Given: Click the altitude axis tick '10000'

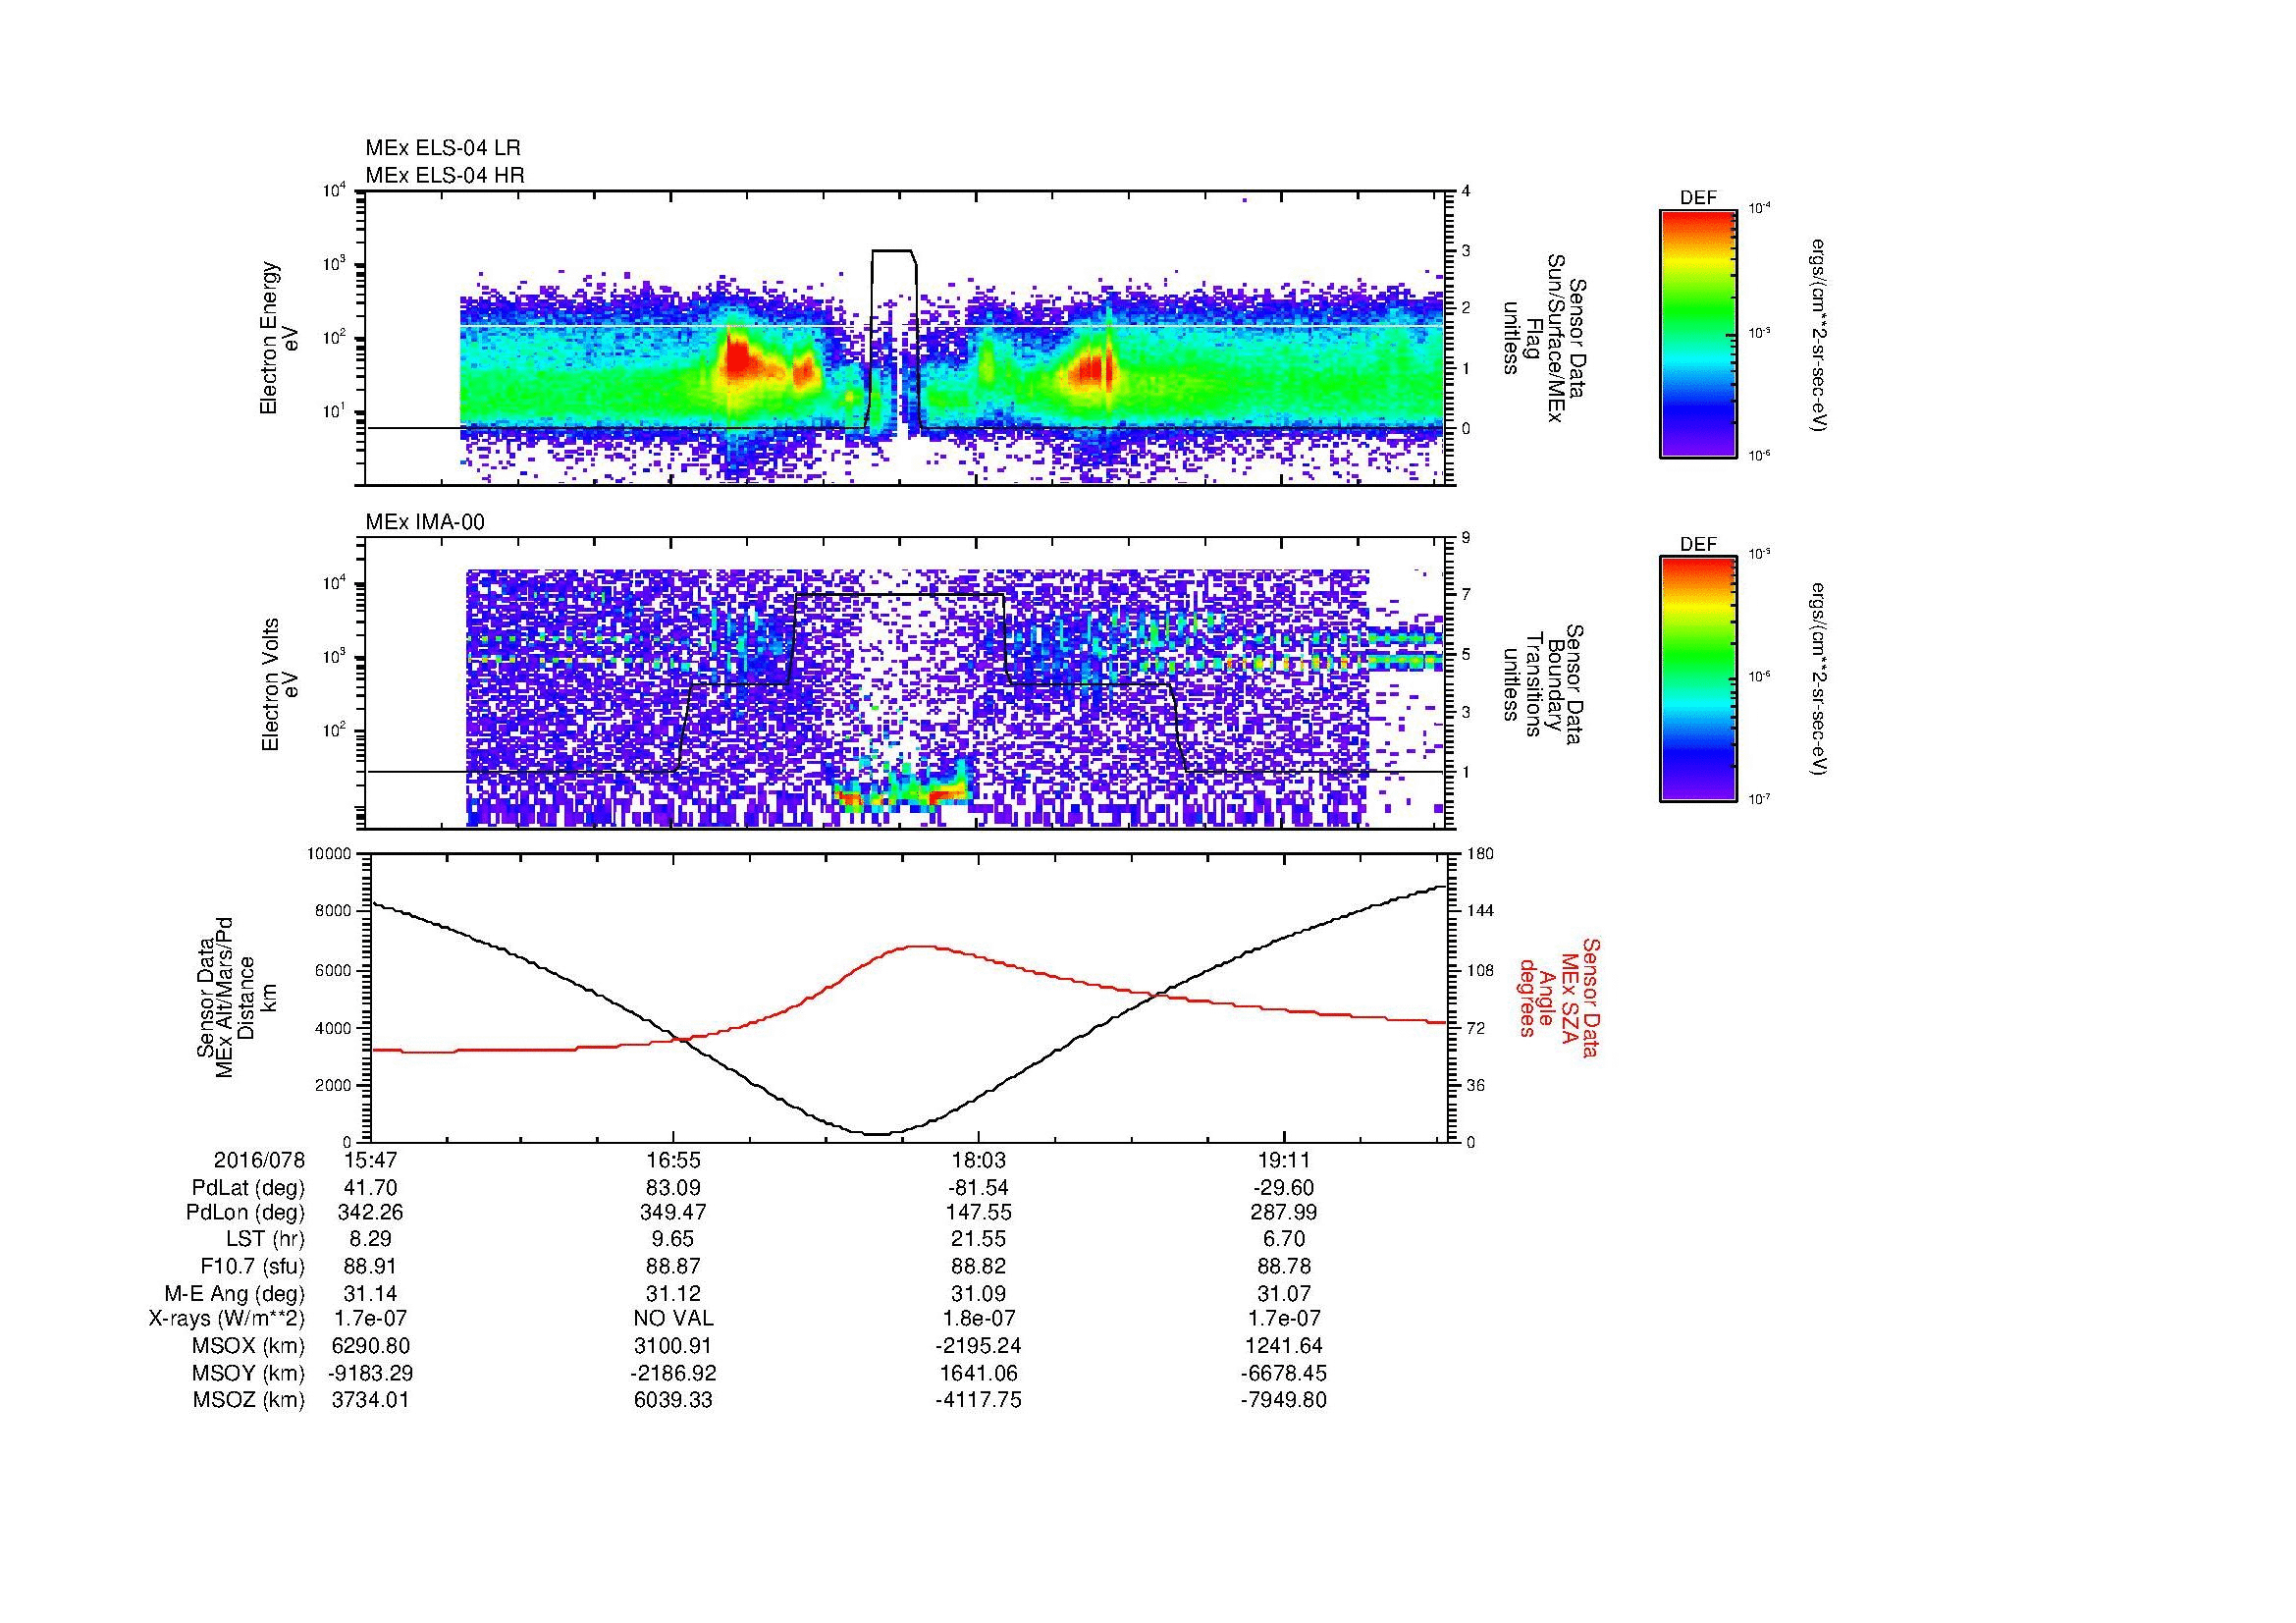Looking at the screenshot, I should coord(331,853).
